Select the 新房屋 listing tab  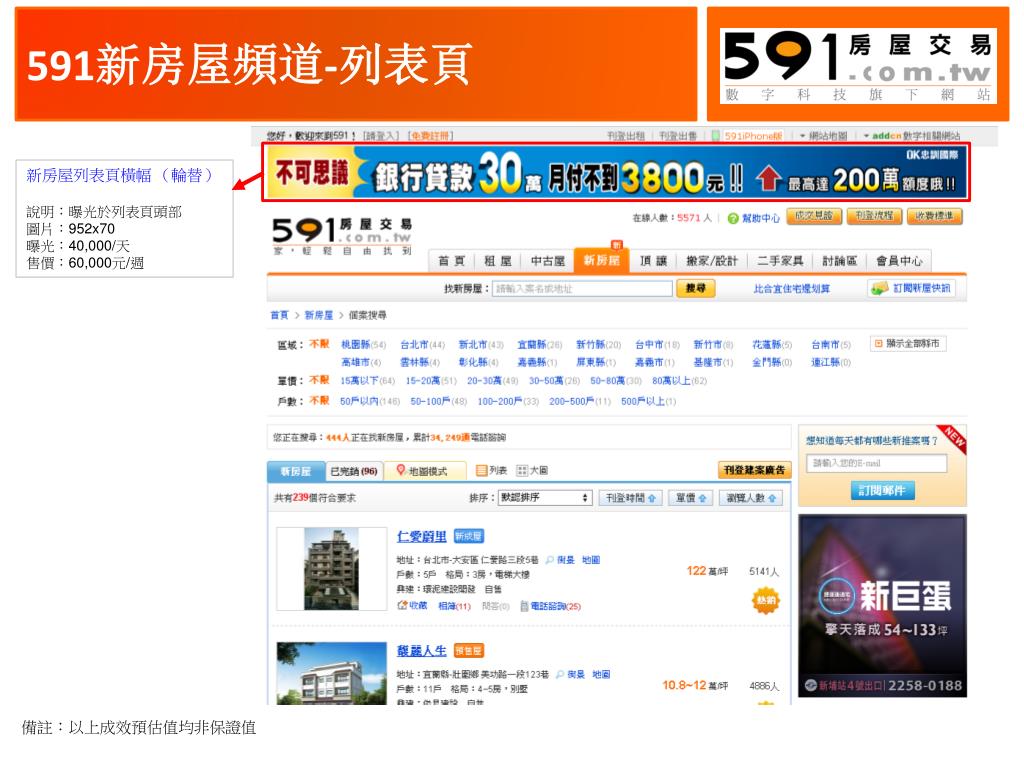pyautogui.click(x=295, y=471)
